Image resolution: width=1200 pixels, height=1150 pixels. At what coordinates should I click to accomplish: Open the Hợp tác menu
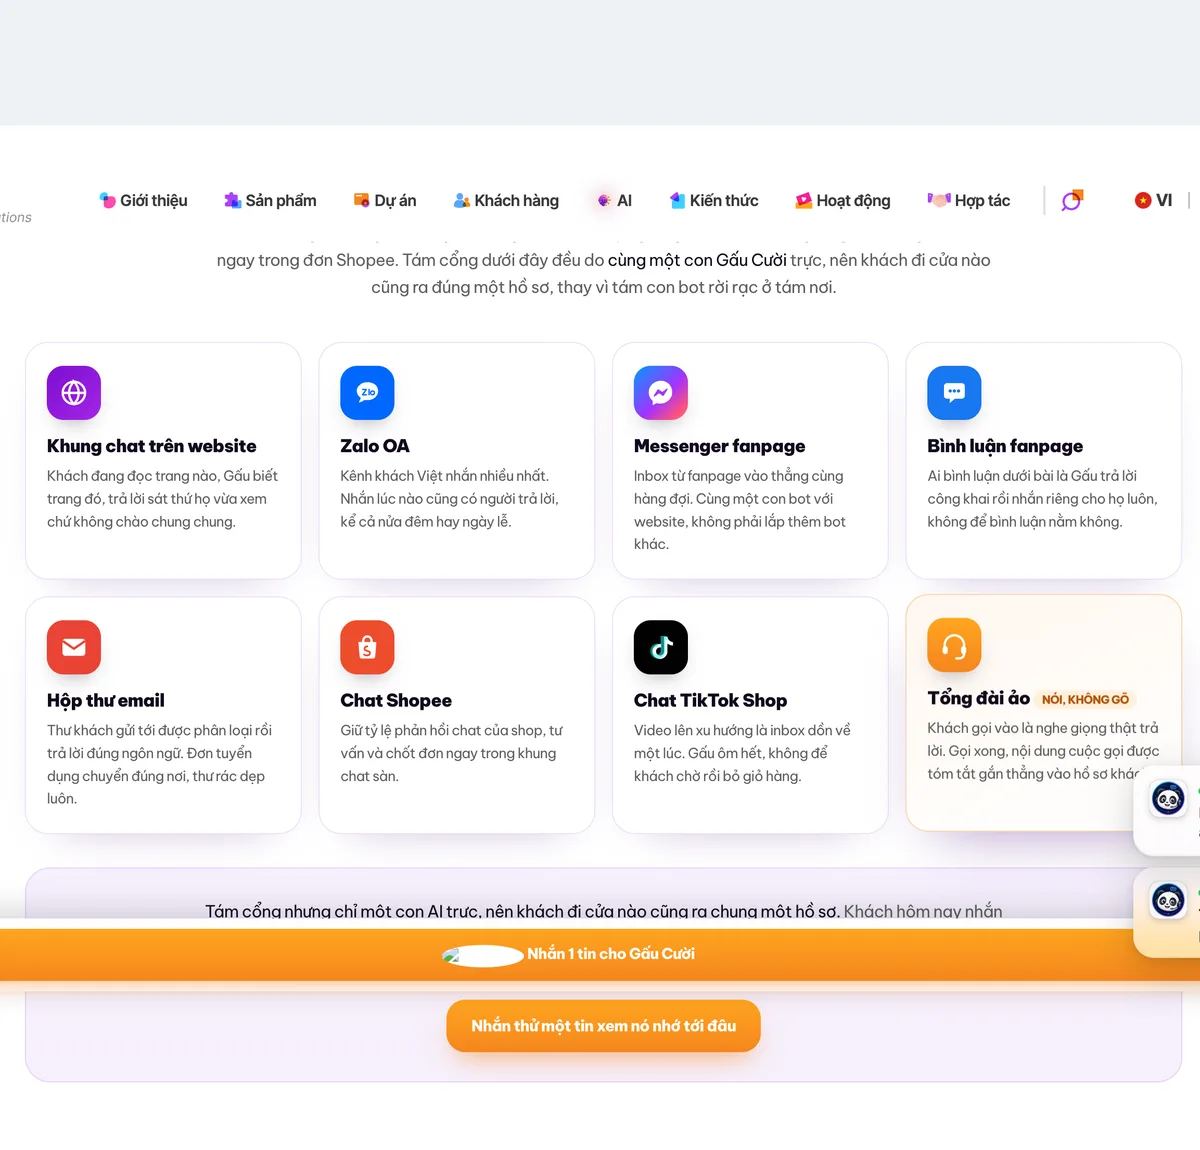pos(969,200)
